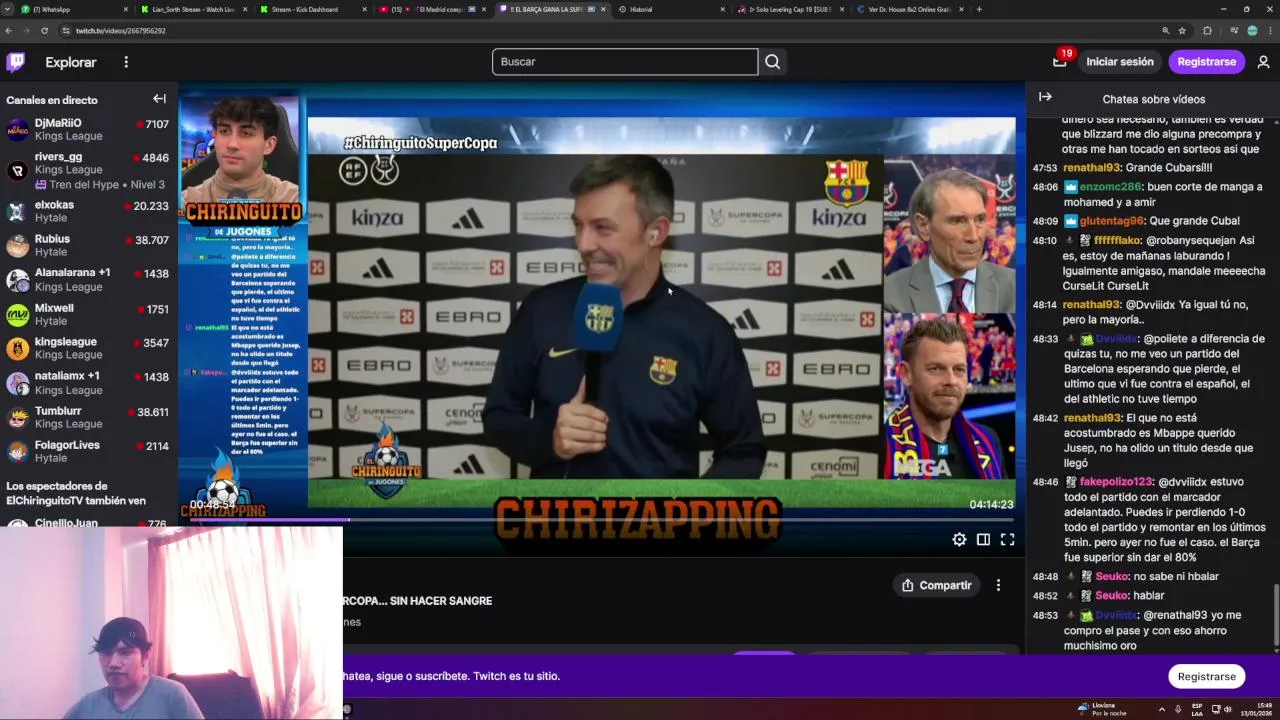This screenshot has height=720, width=1280.
Task: Click the Compartir share button
Action: click(x=937, y=585)
